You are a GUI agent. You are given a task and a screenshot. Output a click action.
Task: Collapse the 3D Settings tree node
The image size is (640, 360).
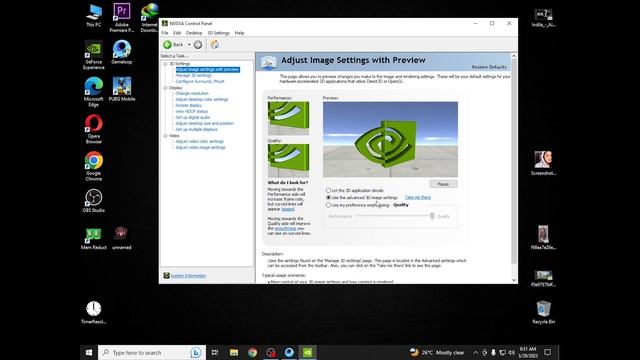pos(165,64)
